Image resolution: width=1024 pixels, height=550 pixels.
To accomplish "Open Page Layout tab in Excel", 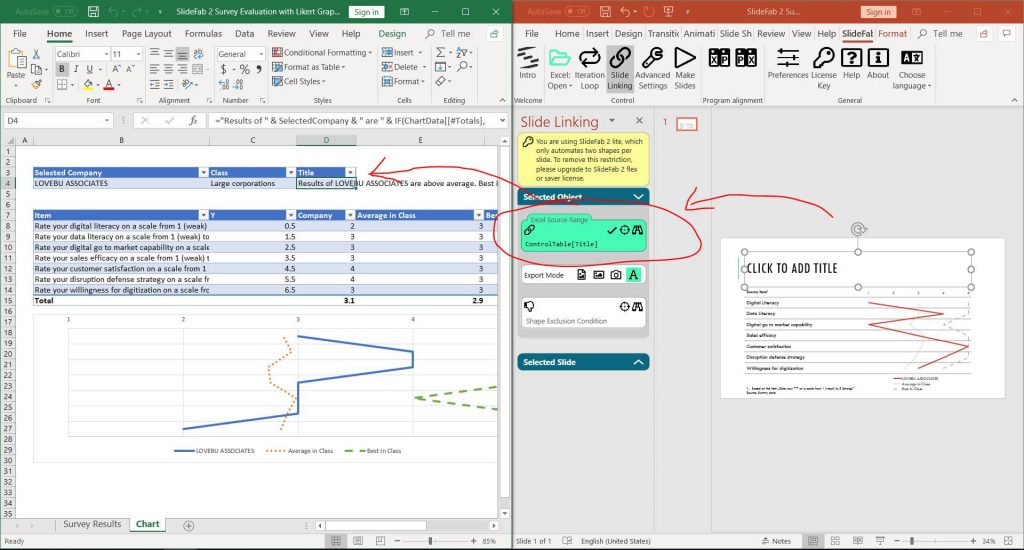I will 146,33.
